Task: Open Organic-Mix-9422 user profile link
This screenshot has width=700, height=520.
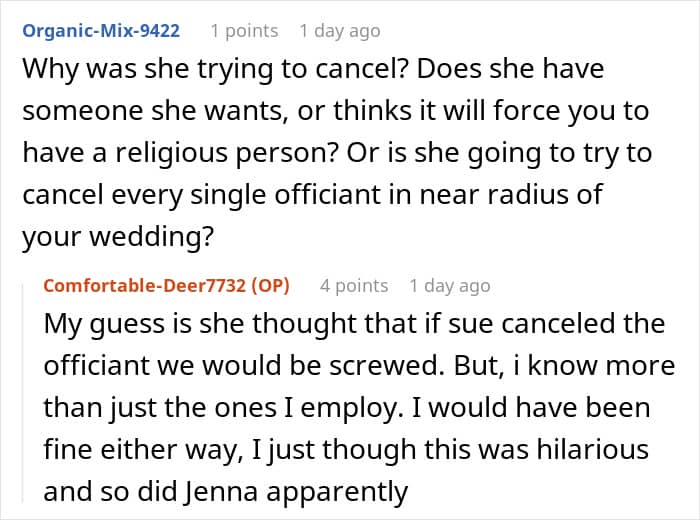Action: pyautogui.click(x=101, y=30)
